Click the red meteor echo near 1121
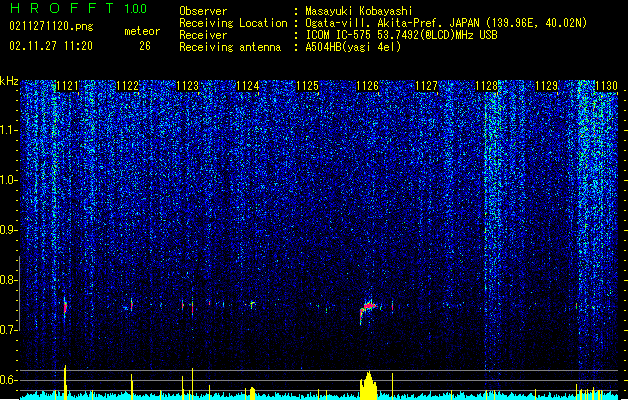This screenshot has height=400, width=629. [x=65, y=308]
